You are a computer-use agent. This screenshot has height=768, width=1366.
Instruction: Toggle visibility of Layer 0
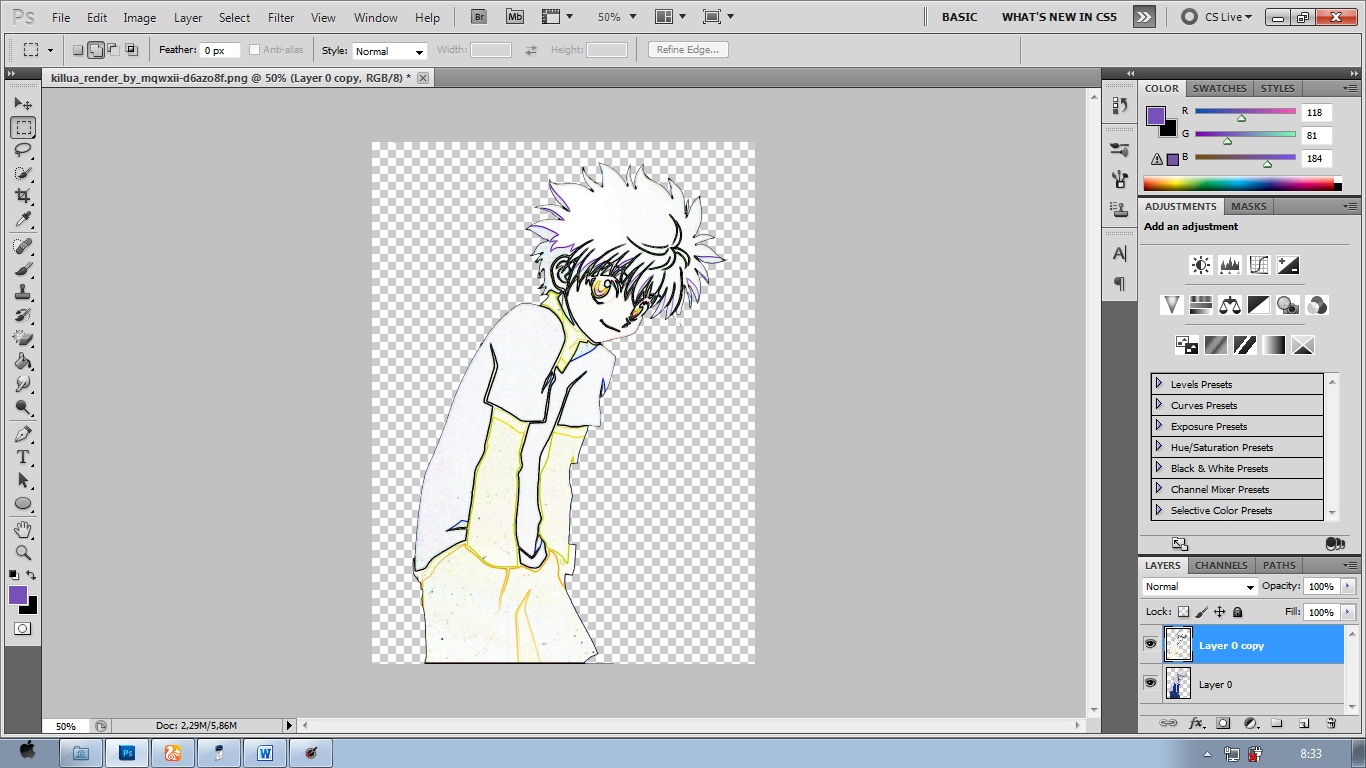pos(1150,684)
